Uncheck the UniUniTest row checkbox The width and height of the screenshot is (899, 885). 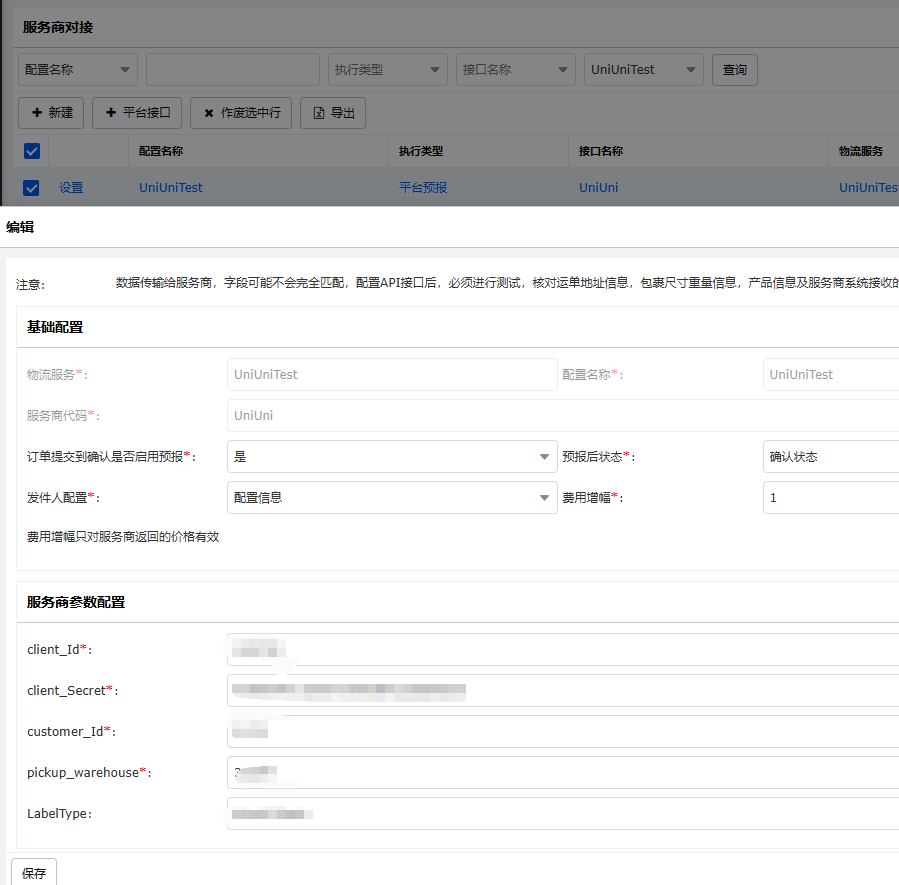[x=32, y=188]
